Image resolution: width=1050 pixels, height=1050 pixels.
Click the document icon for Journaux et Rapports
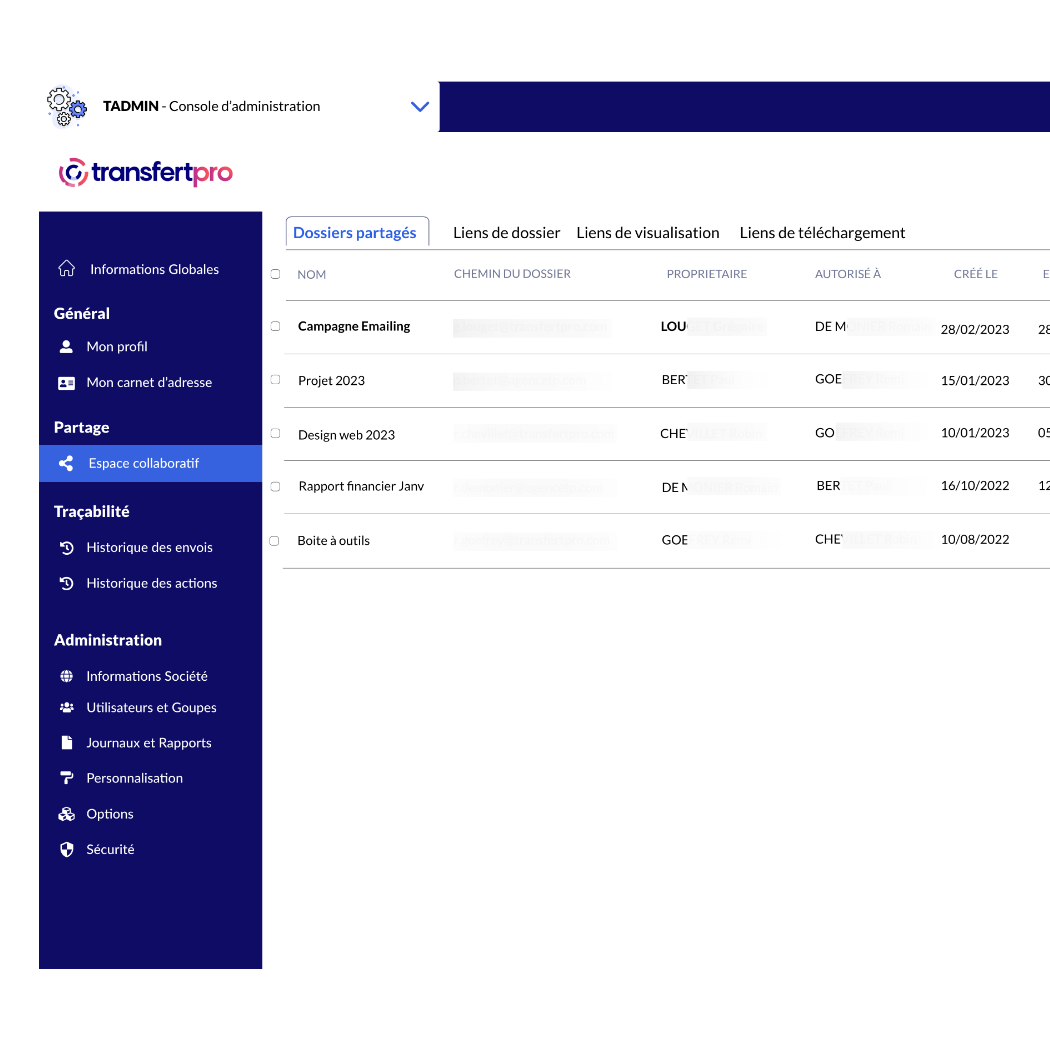66,742
